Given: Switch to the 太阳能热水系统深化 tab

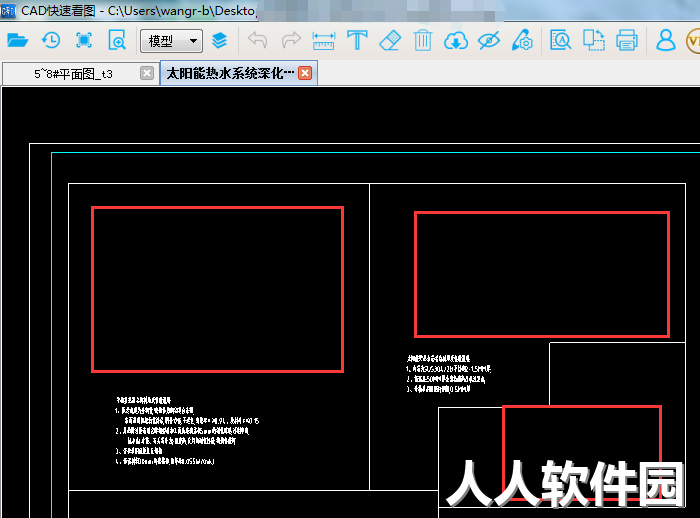Looking at the screenshot, I should [x=238, y=73].
